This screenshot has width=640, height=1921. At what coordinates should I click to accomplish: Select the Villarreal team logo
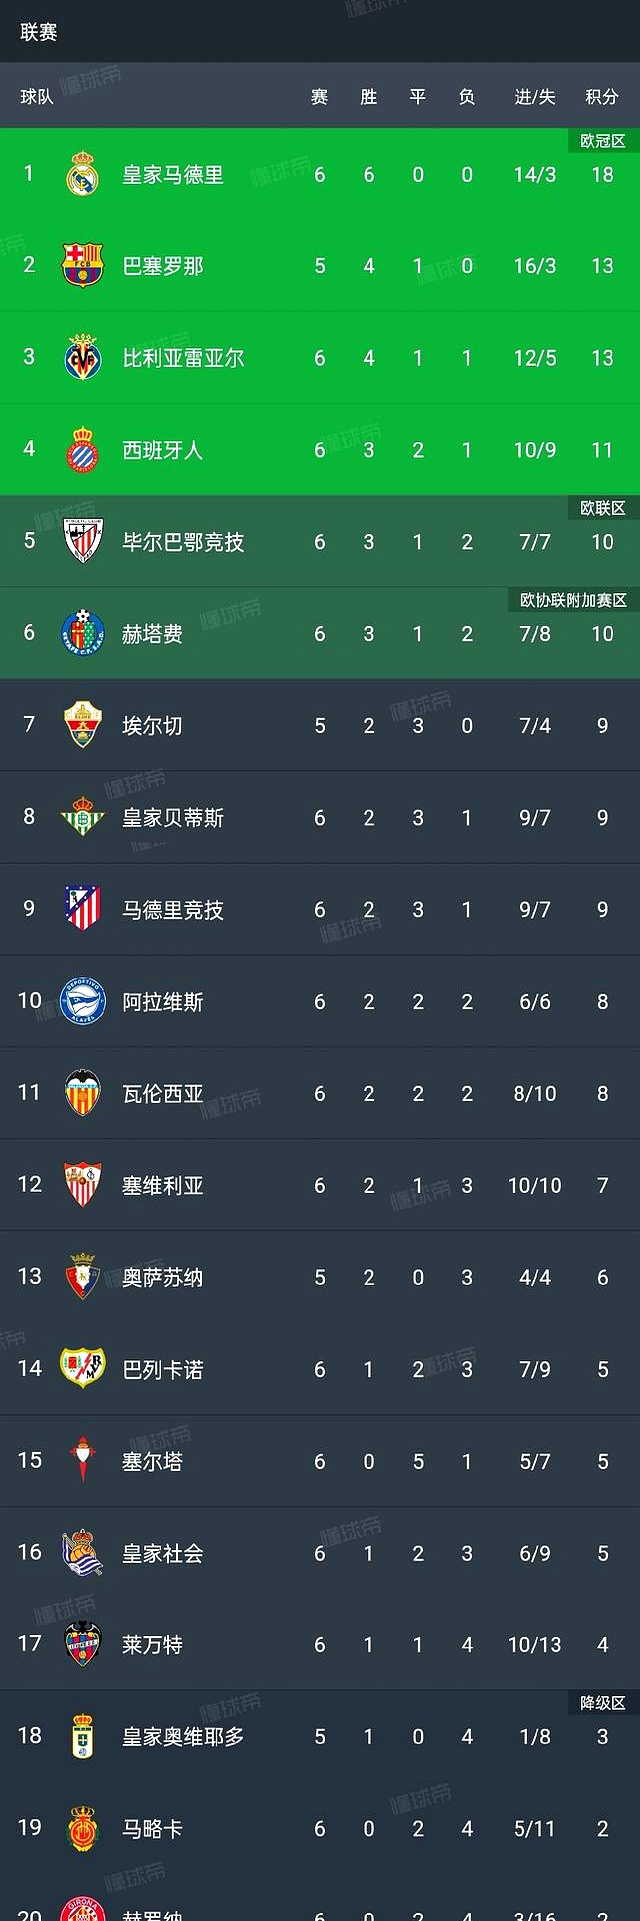[x=84, y=355]
